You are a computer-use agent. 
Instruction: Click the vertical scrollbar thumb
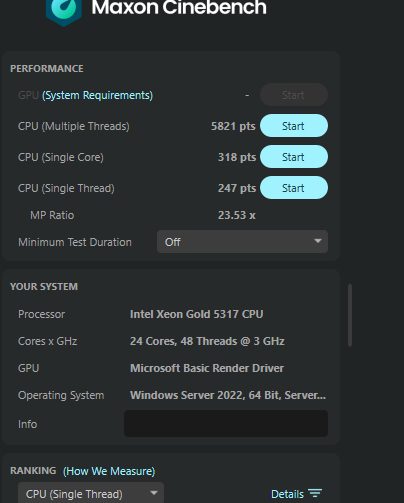(350, 315)
